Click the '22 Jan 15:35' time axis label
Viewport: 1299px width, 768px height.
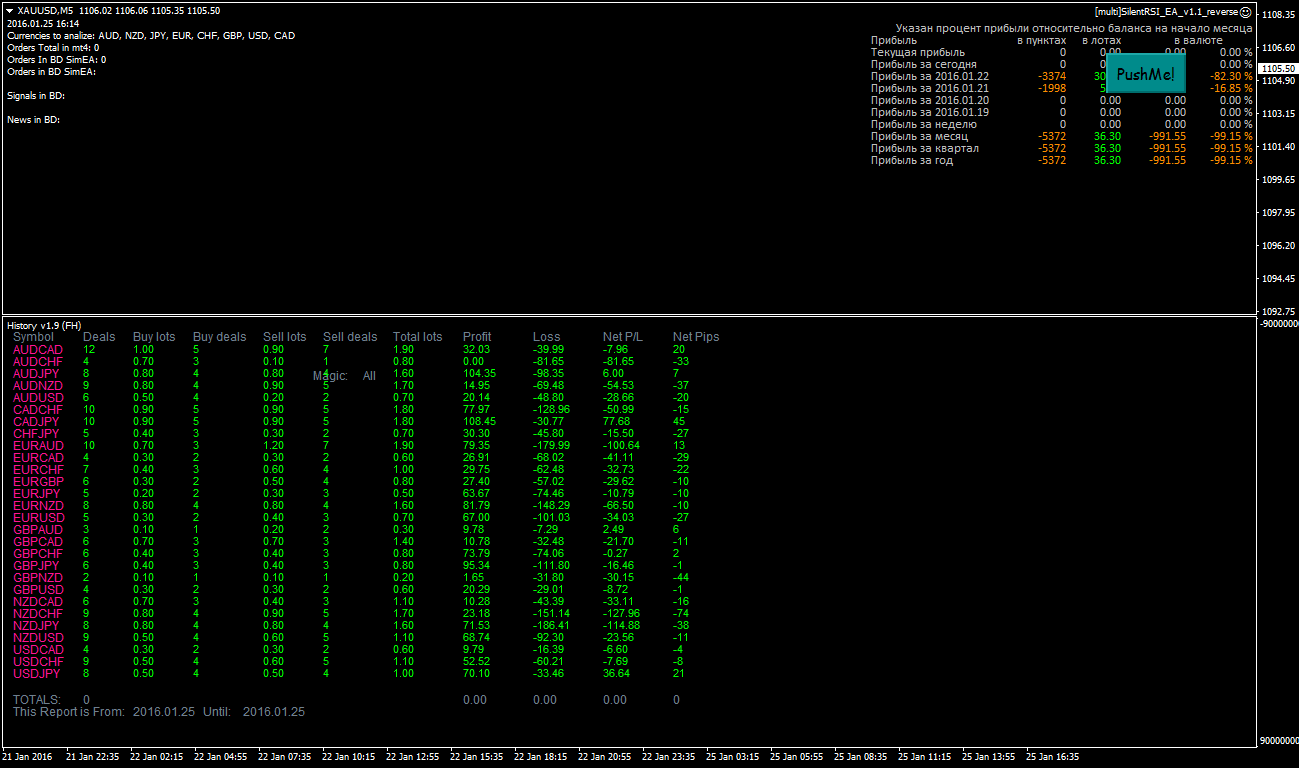click(x=477, y=756)
